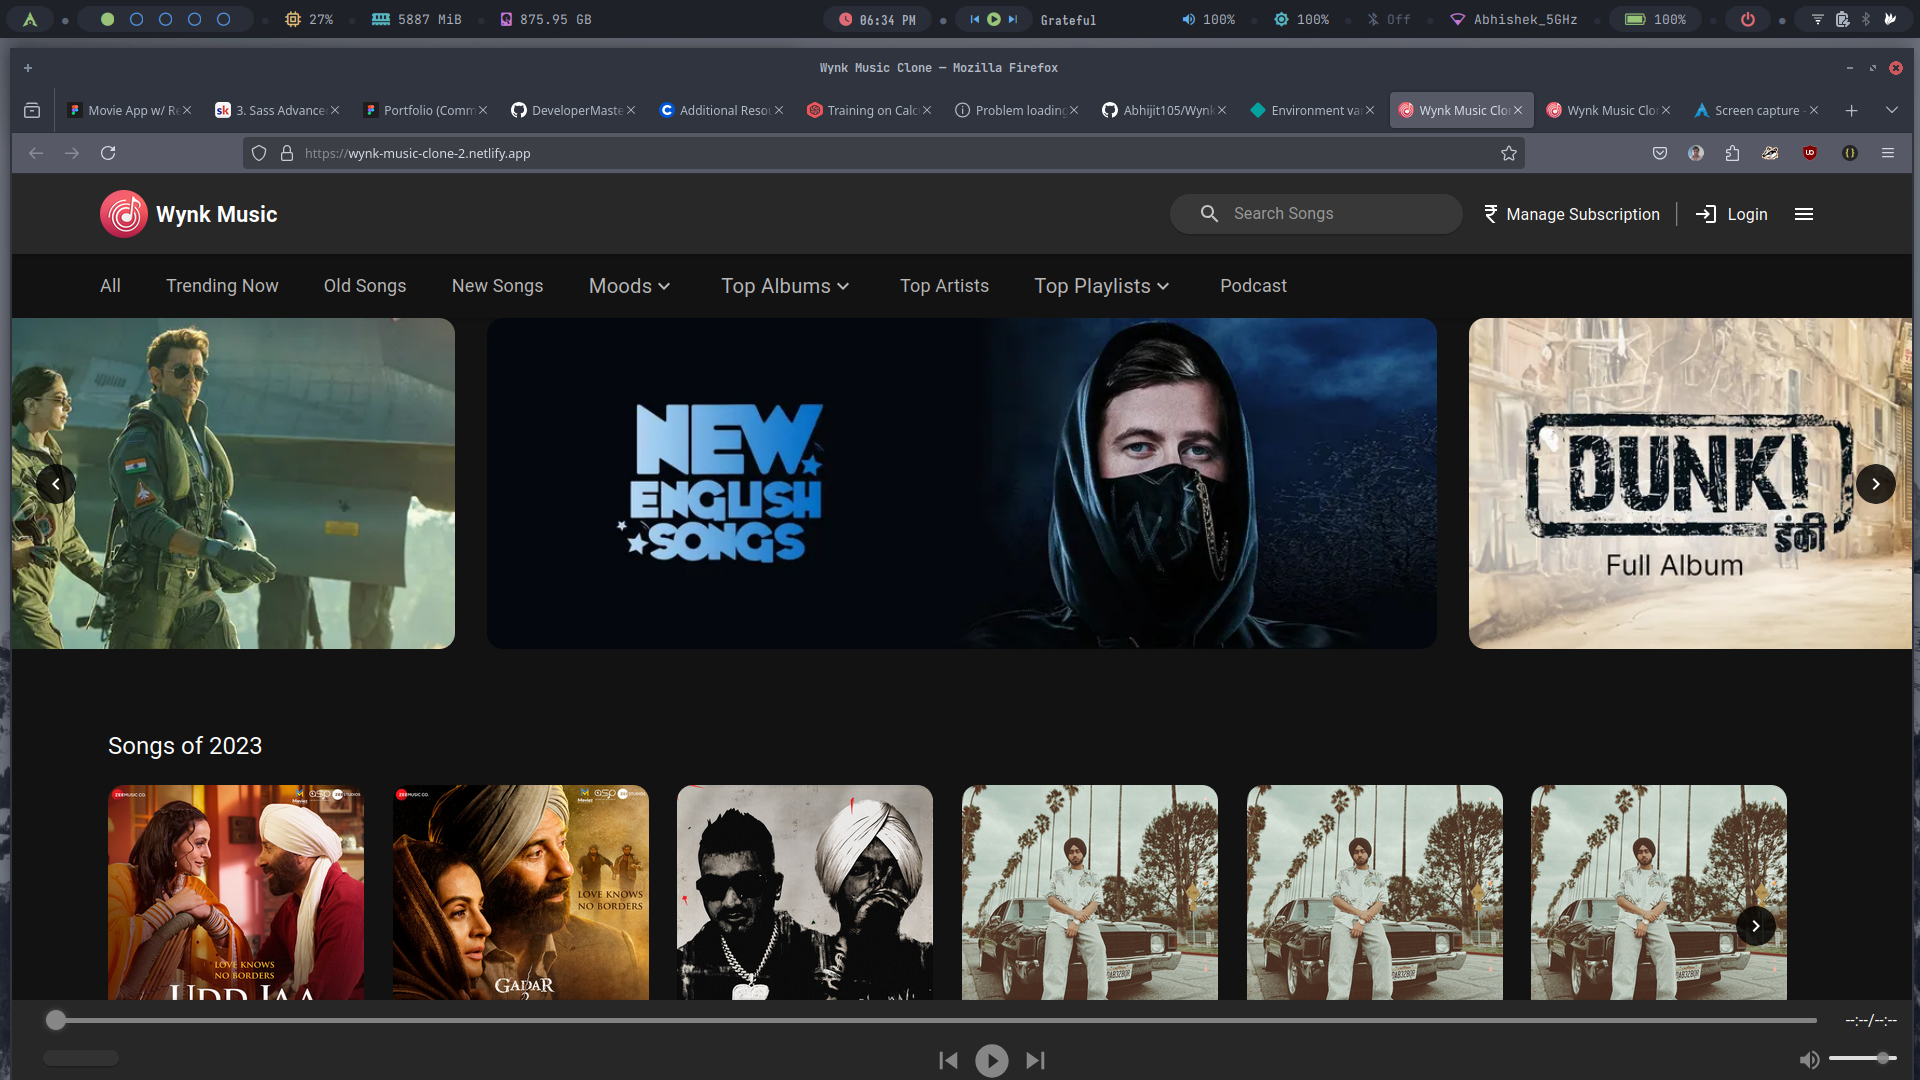1920x1080 pixels.
Task: Go to the previous track
Action: coord(948,1060)
